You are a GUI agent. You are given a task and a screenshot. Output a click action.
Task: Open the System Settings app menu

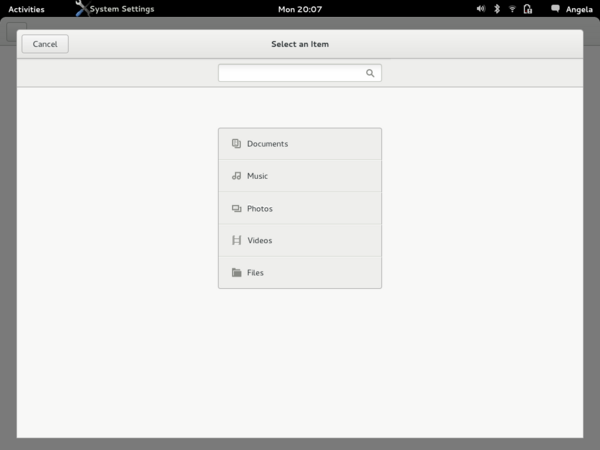[115, 9]
